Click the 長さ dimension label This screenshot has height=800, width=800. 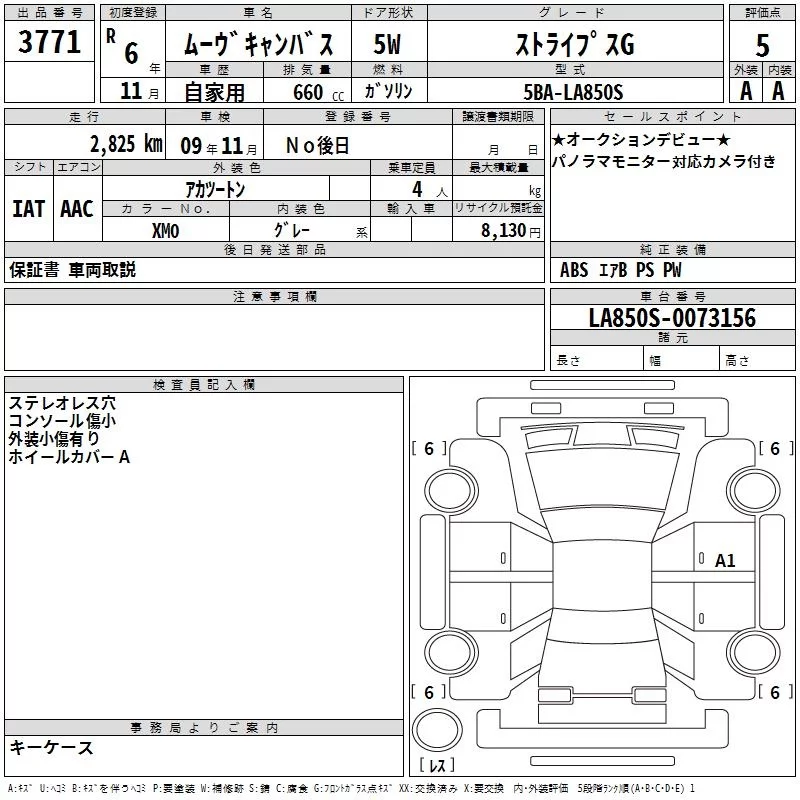click(568, 361)
